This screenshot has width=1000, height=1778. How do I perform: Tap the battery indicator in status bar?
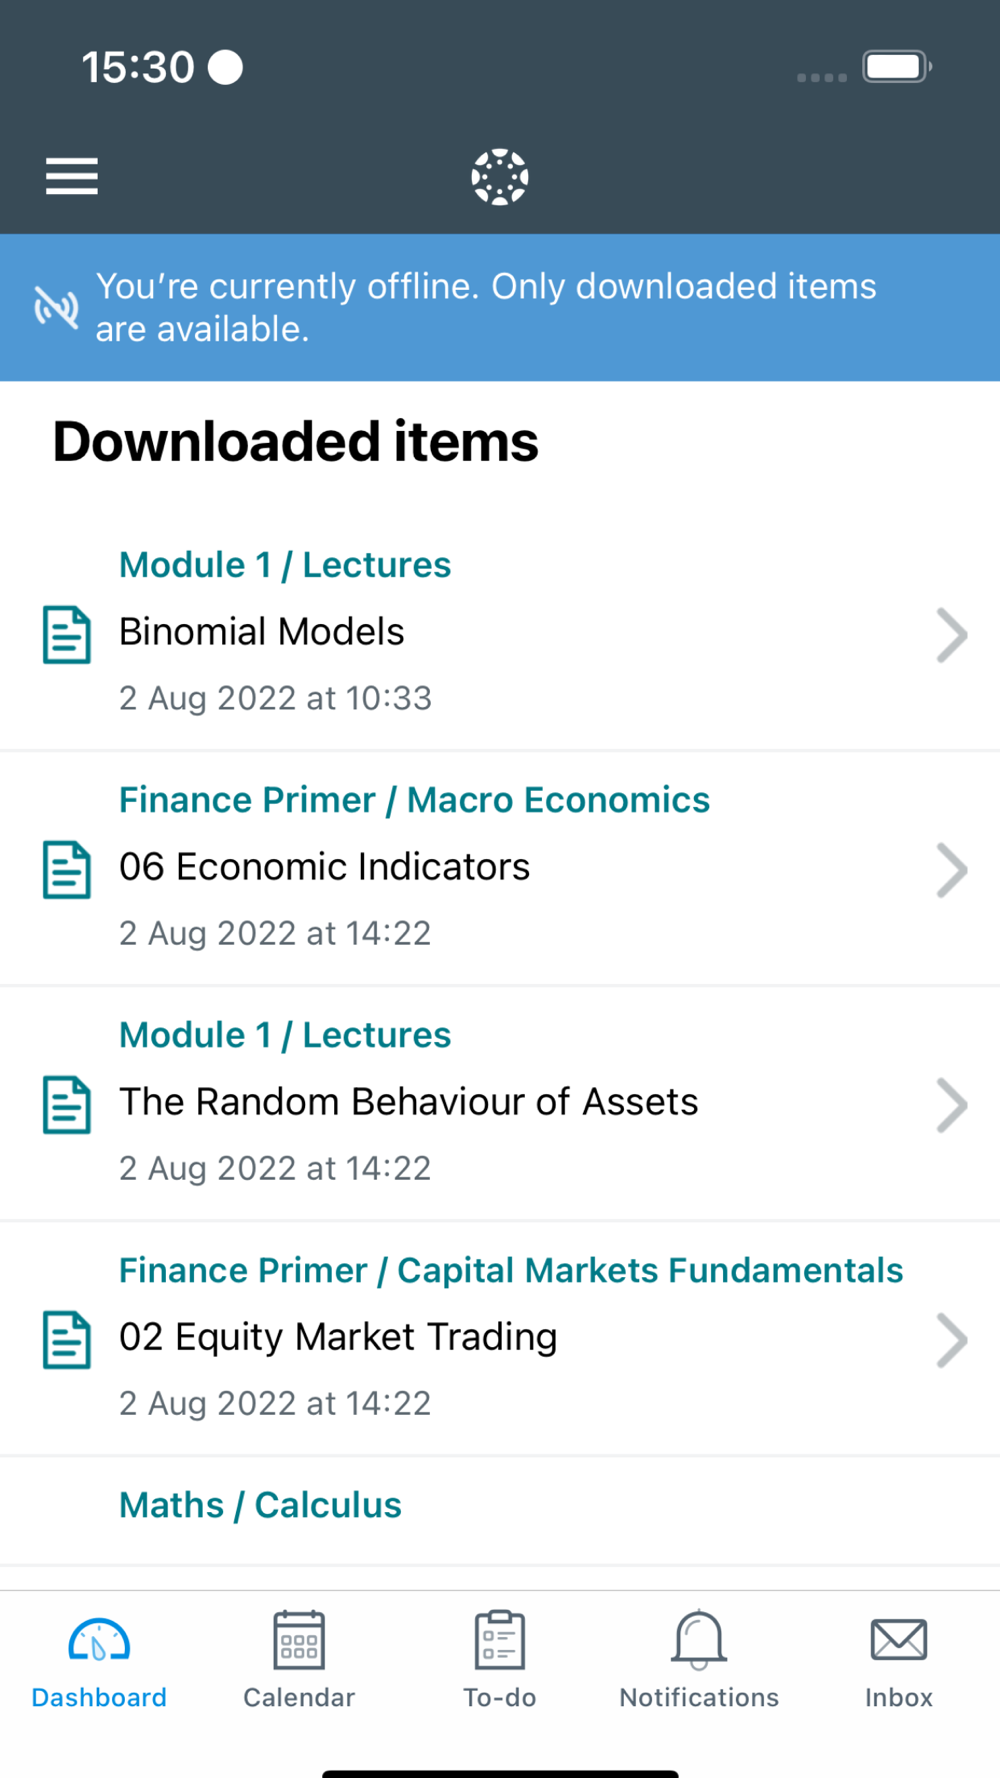897,67
